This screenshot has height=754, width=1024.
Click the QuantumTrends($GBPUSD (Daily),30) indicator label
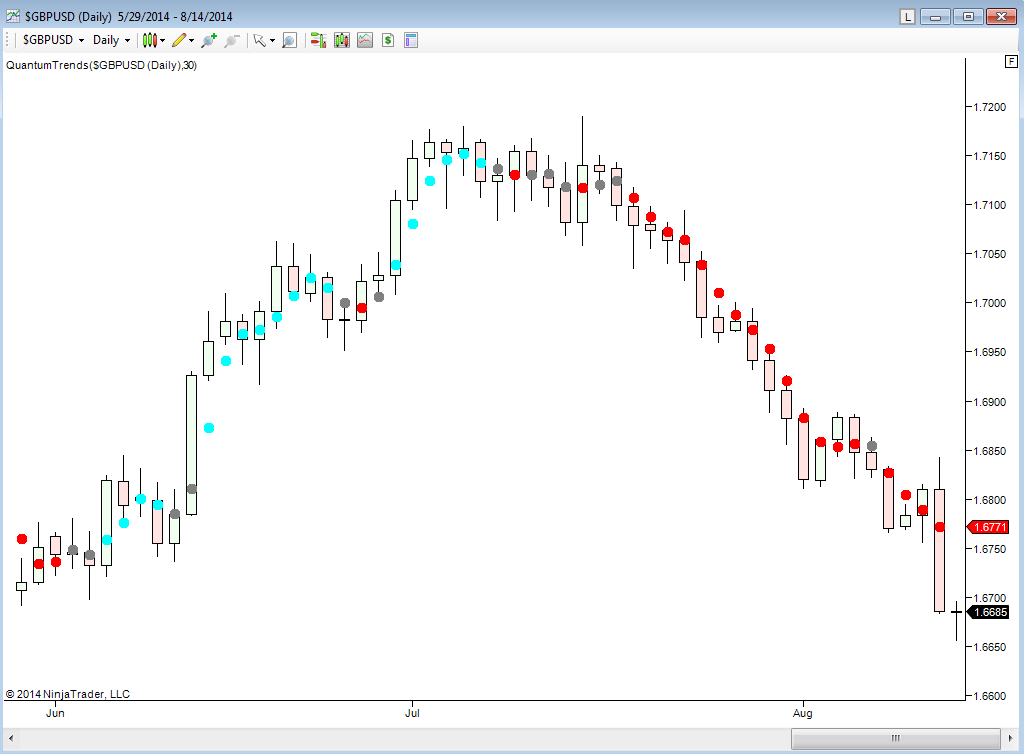click(x=101, y=65)
